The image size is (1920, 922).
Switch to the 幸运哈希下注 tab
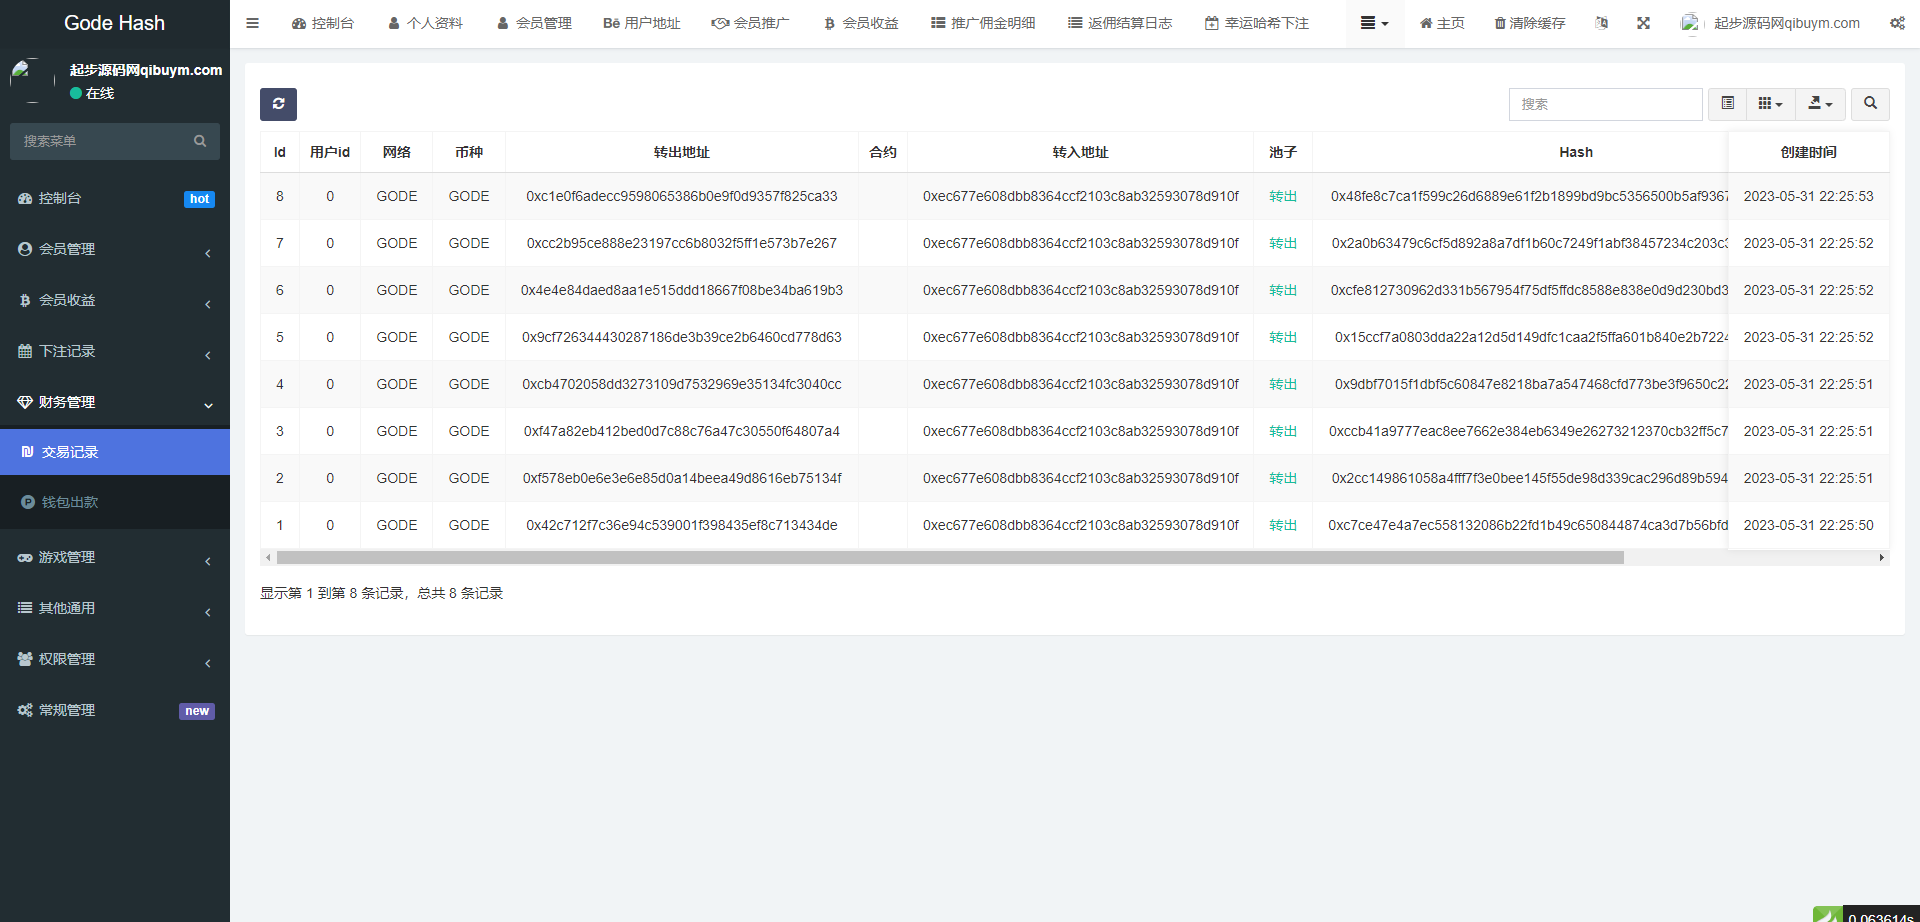pos(1256,23)
